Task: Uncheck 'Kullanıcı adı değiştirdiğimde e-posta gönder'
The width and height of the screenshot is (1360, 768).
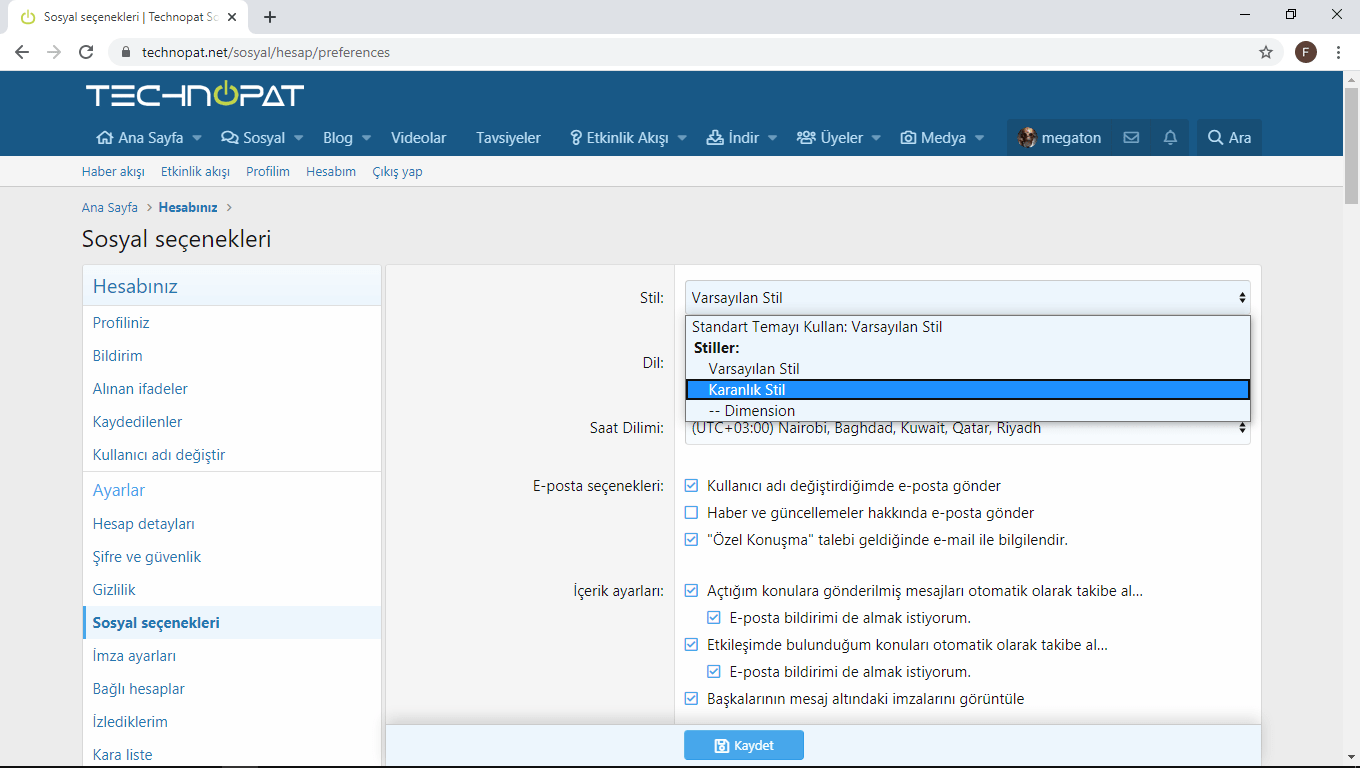Action: (x=691, y=486)
